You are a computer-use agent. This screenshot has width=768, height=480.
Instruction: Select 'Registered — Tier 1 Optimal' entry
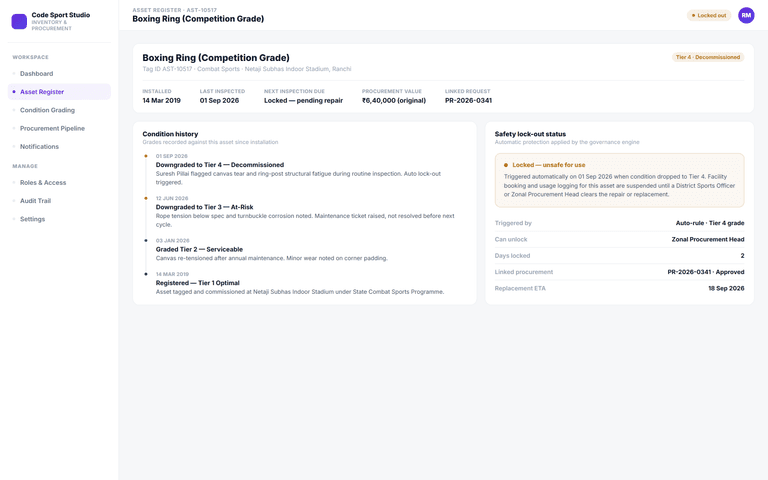coord(197,283)
